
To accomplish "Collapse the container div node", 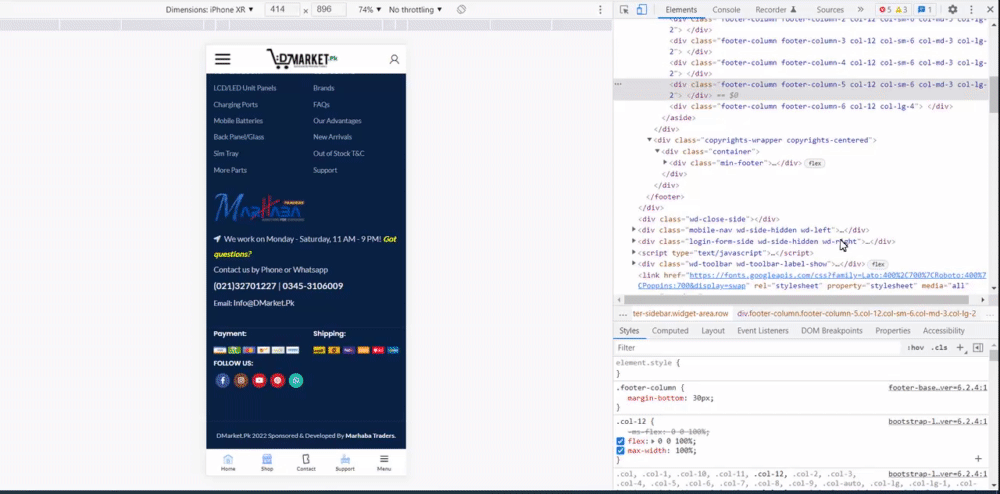I will 657,152.
